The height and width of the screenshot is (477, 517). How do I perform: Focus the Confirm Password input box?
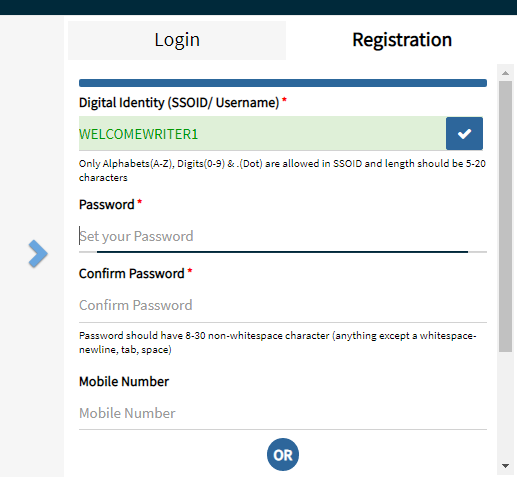283,305
